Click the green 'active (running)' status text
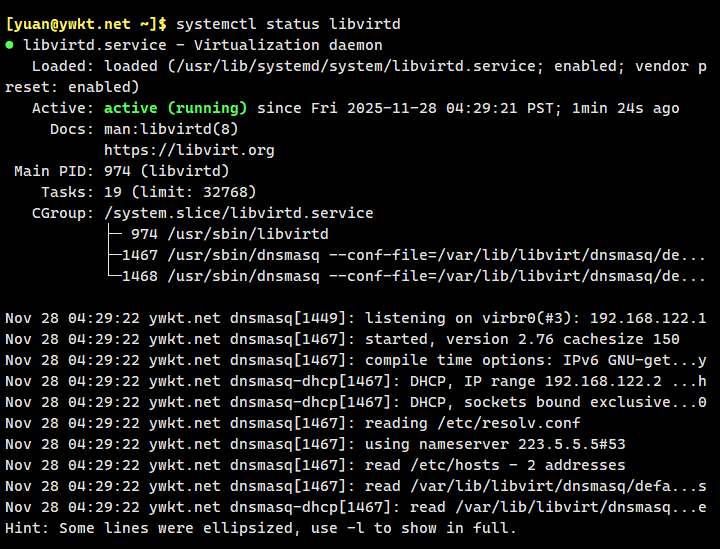Screen dimensions: 720x549 coord(175,108)
